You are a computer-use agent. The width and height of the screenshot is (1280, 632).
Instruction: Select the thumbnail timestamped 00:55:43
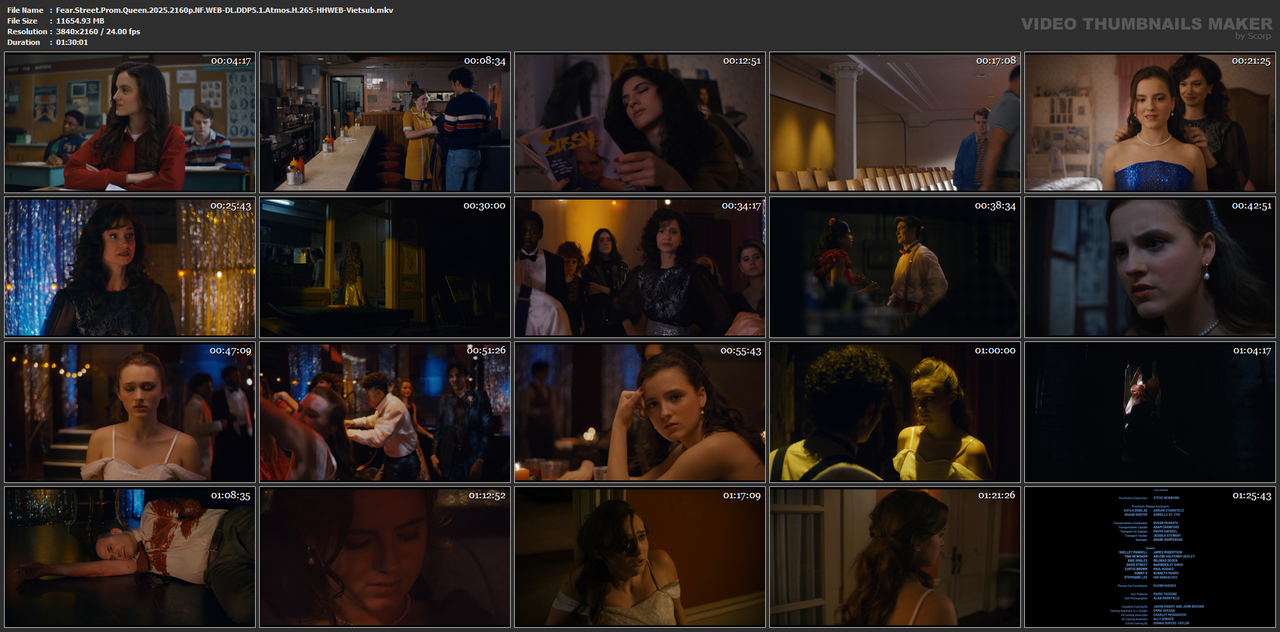pos(640,412)
